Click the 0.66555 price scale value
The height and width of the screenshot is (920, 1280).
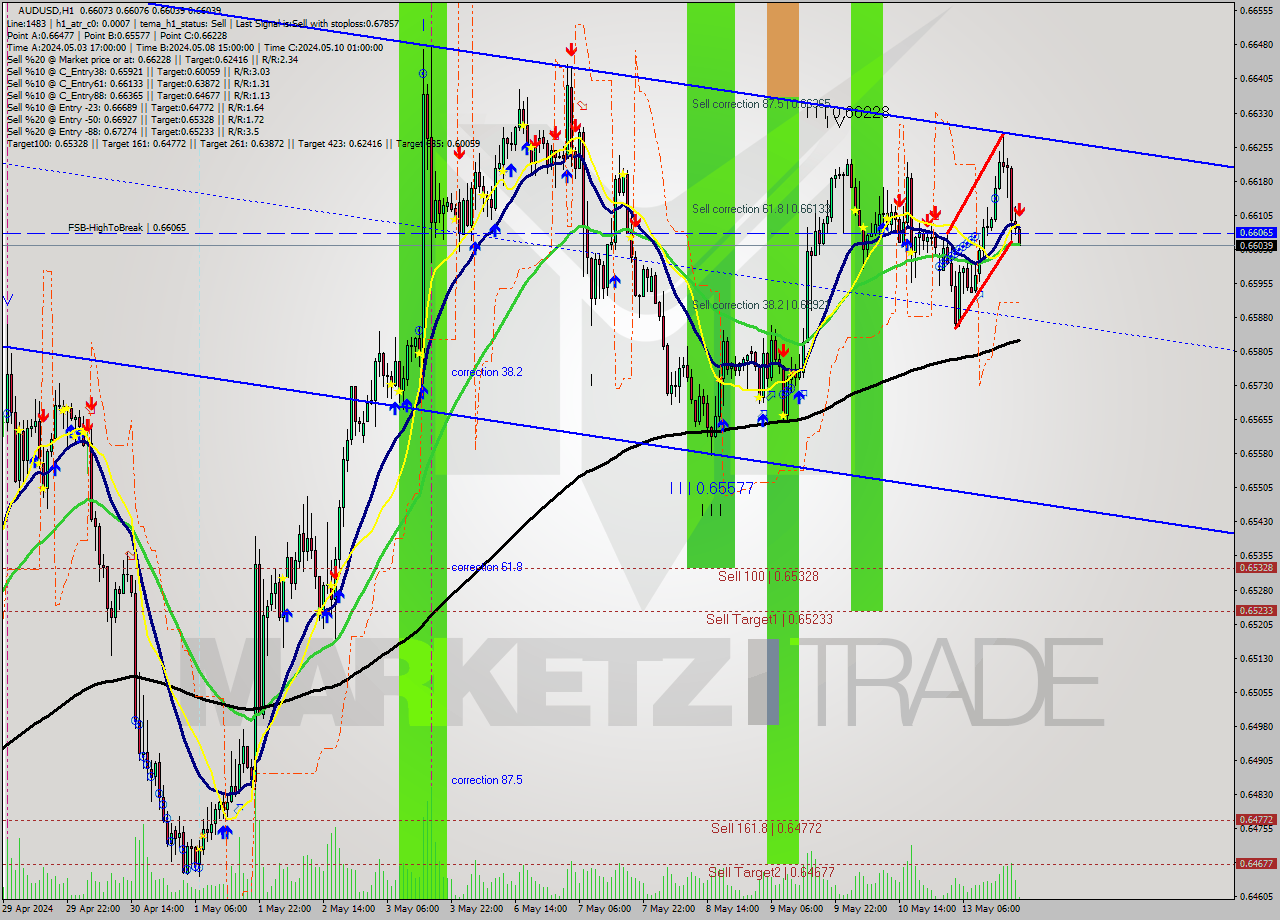pyautogui.click(x=1256, y=10)
